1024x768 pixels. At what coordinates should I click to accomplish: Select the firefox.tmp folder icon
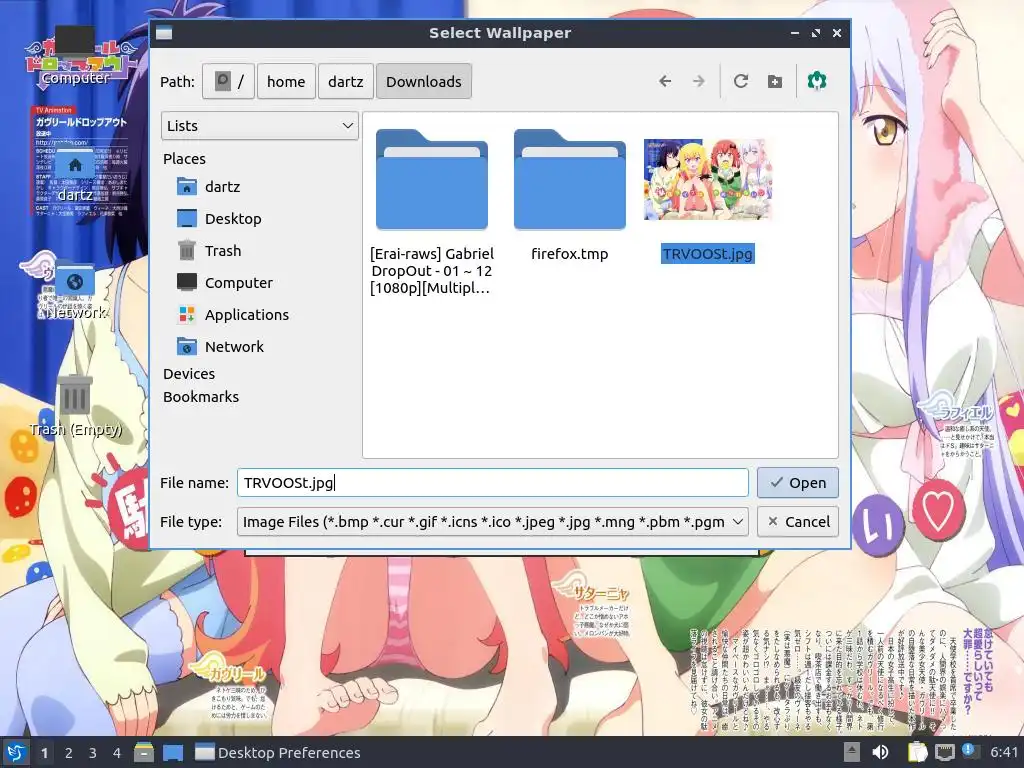(569, 180)
